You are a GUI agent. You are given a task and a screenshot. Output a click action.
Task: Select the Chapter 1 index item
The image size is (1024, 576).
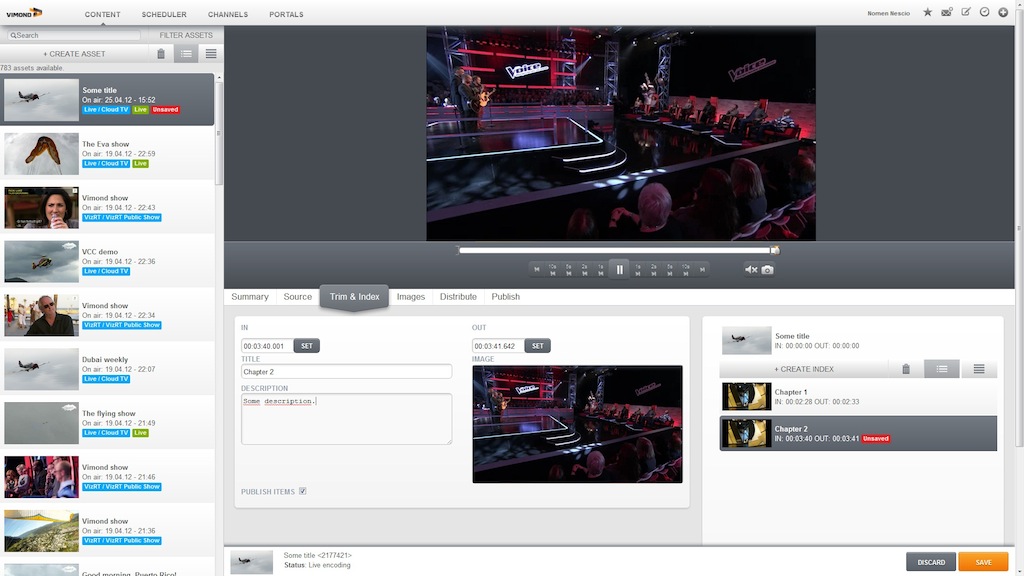tap(858, 396)
